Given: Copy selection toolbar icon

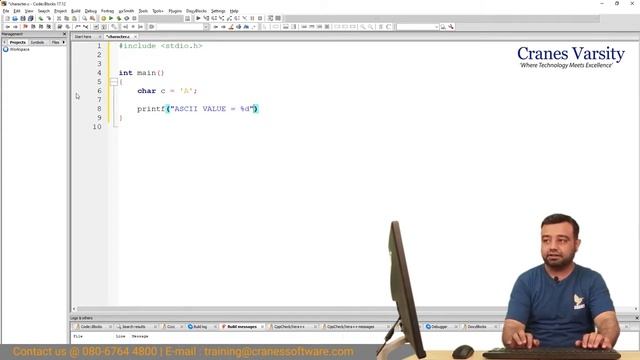Looking at the screenshot, I should click(x=67, y=18).
